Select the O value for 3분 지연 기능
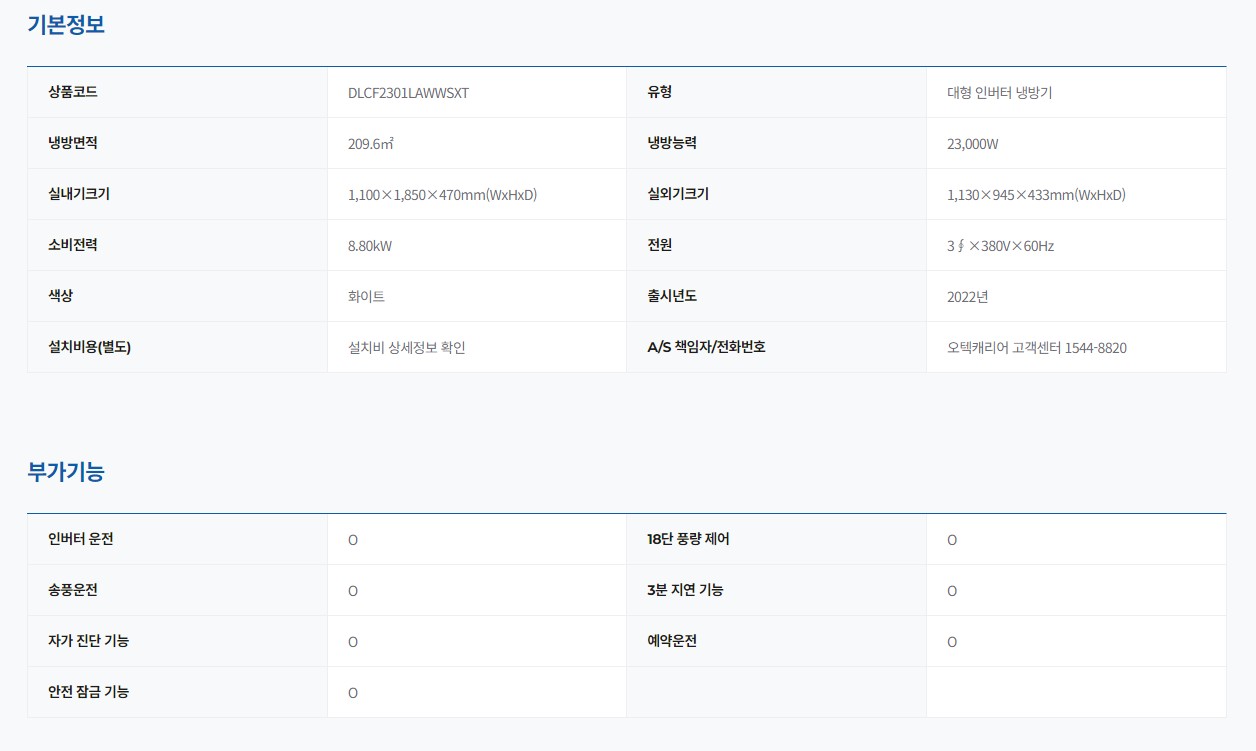Screen dimensions: 1256x751 click(952, 591)
